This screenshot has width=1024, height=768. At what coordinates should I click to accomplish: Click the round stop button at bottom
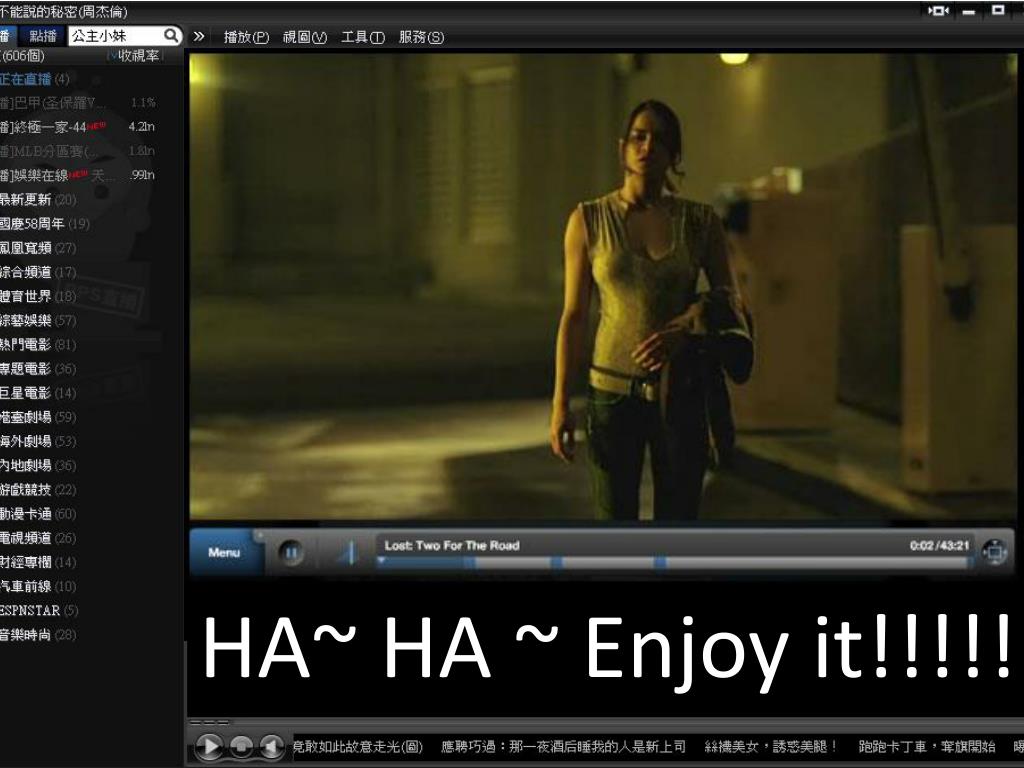(241, 746)
